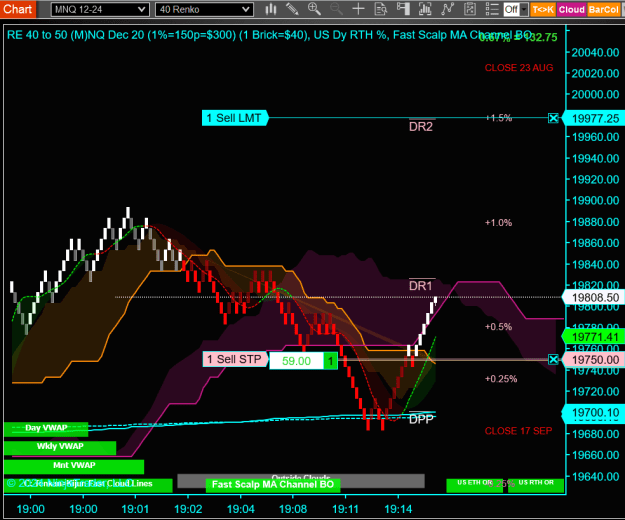Click the 19:08 time axis label
Screen dimensions: 625x520
click(293, 509)
